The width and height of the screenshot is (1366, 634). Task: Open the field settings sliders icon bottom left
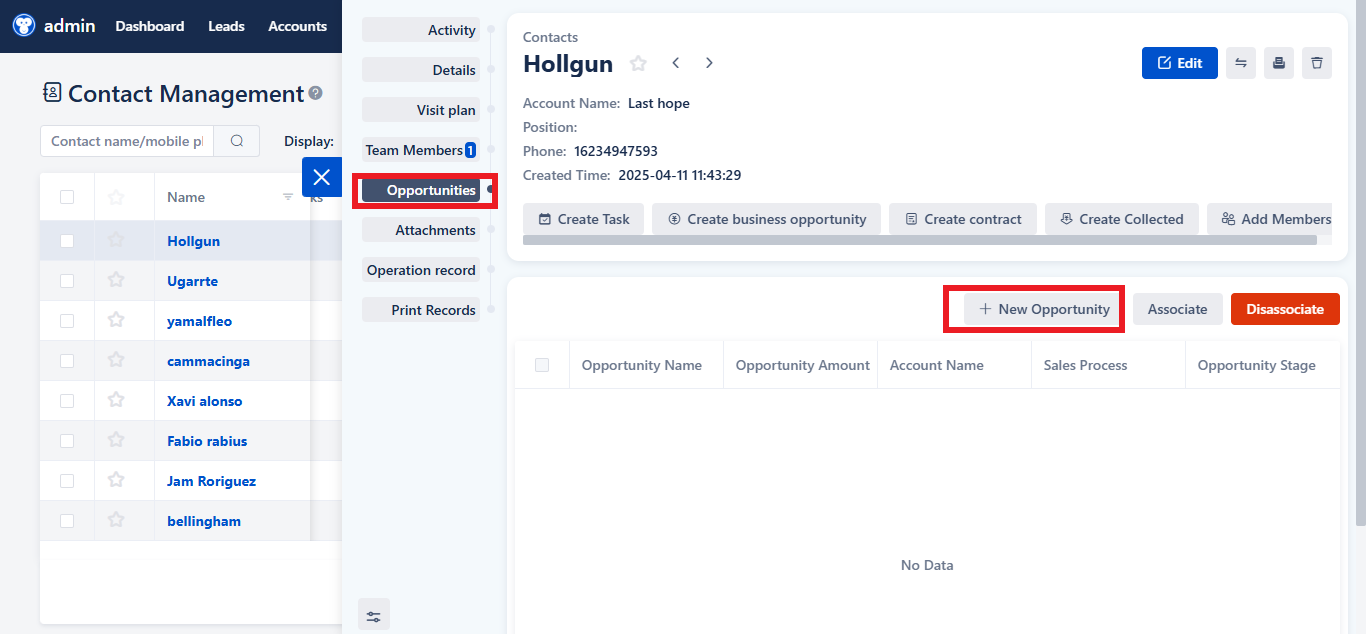[374, 614]
